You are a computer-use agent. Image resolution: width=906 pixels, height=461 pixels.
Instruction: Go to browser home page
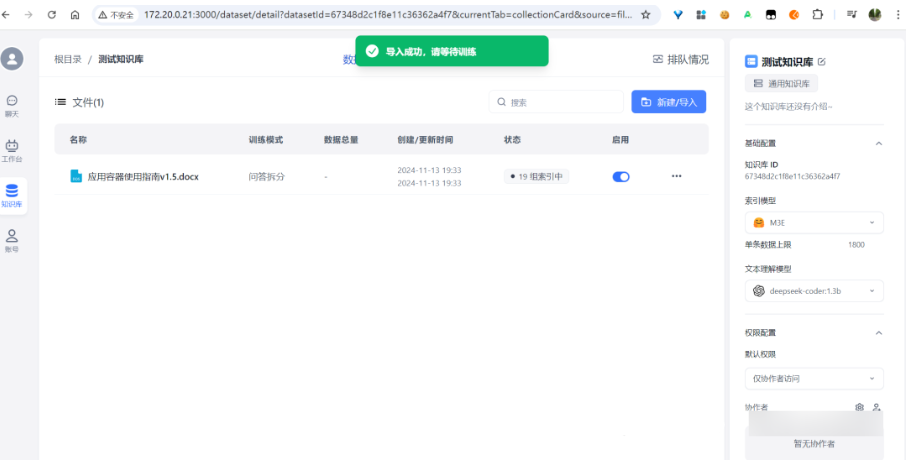coord(75,15)
